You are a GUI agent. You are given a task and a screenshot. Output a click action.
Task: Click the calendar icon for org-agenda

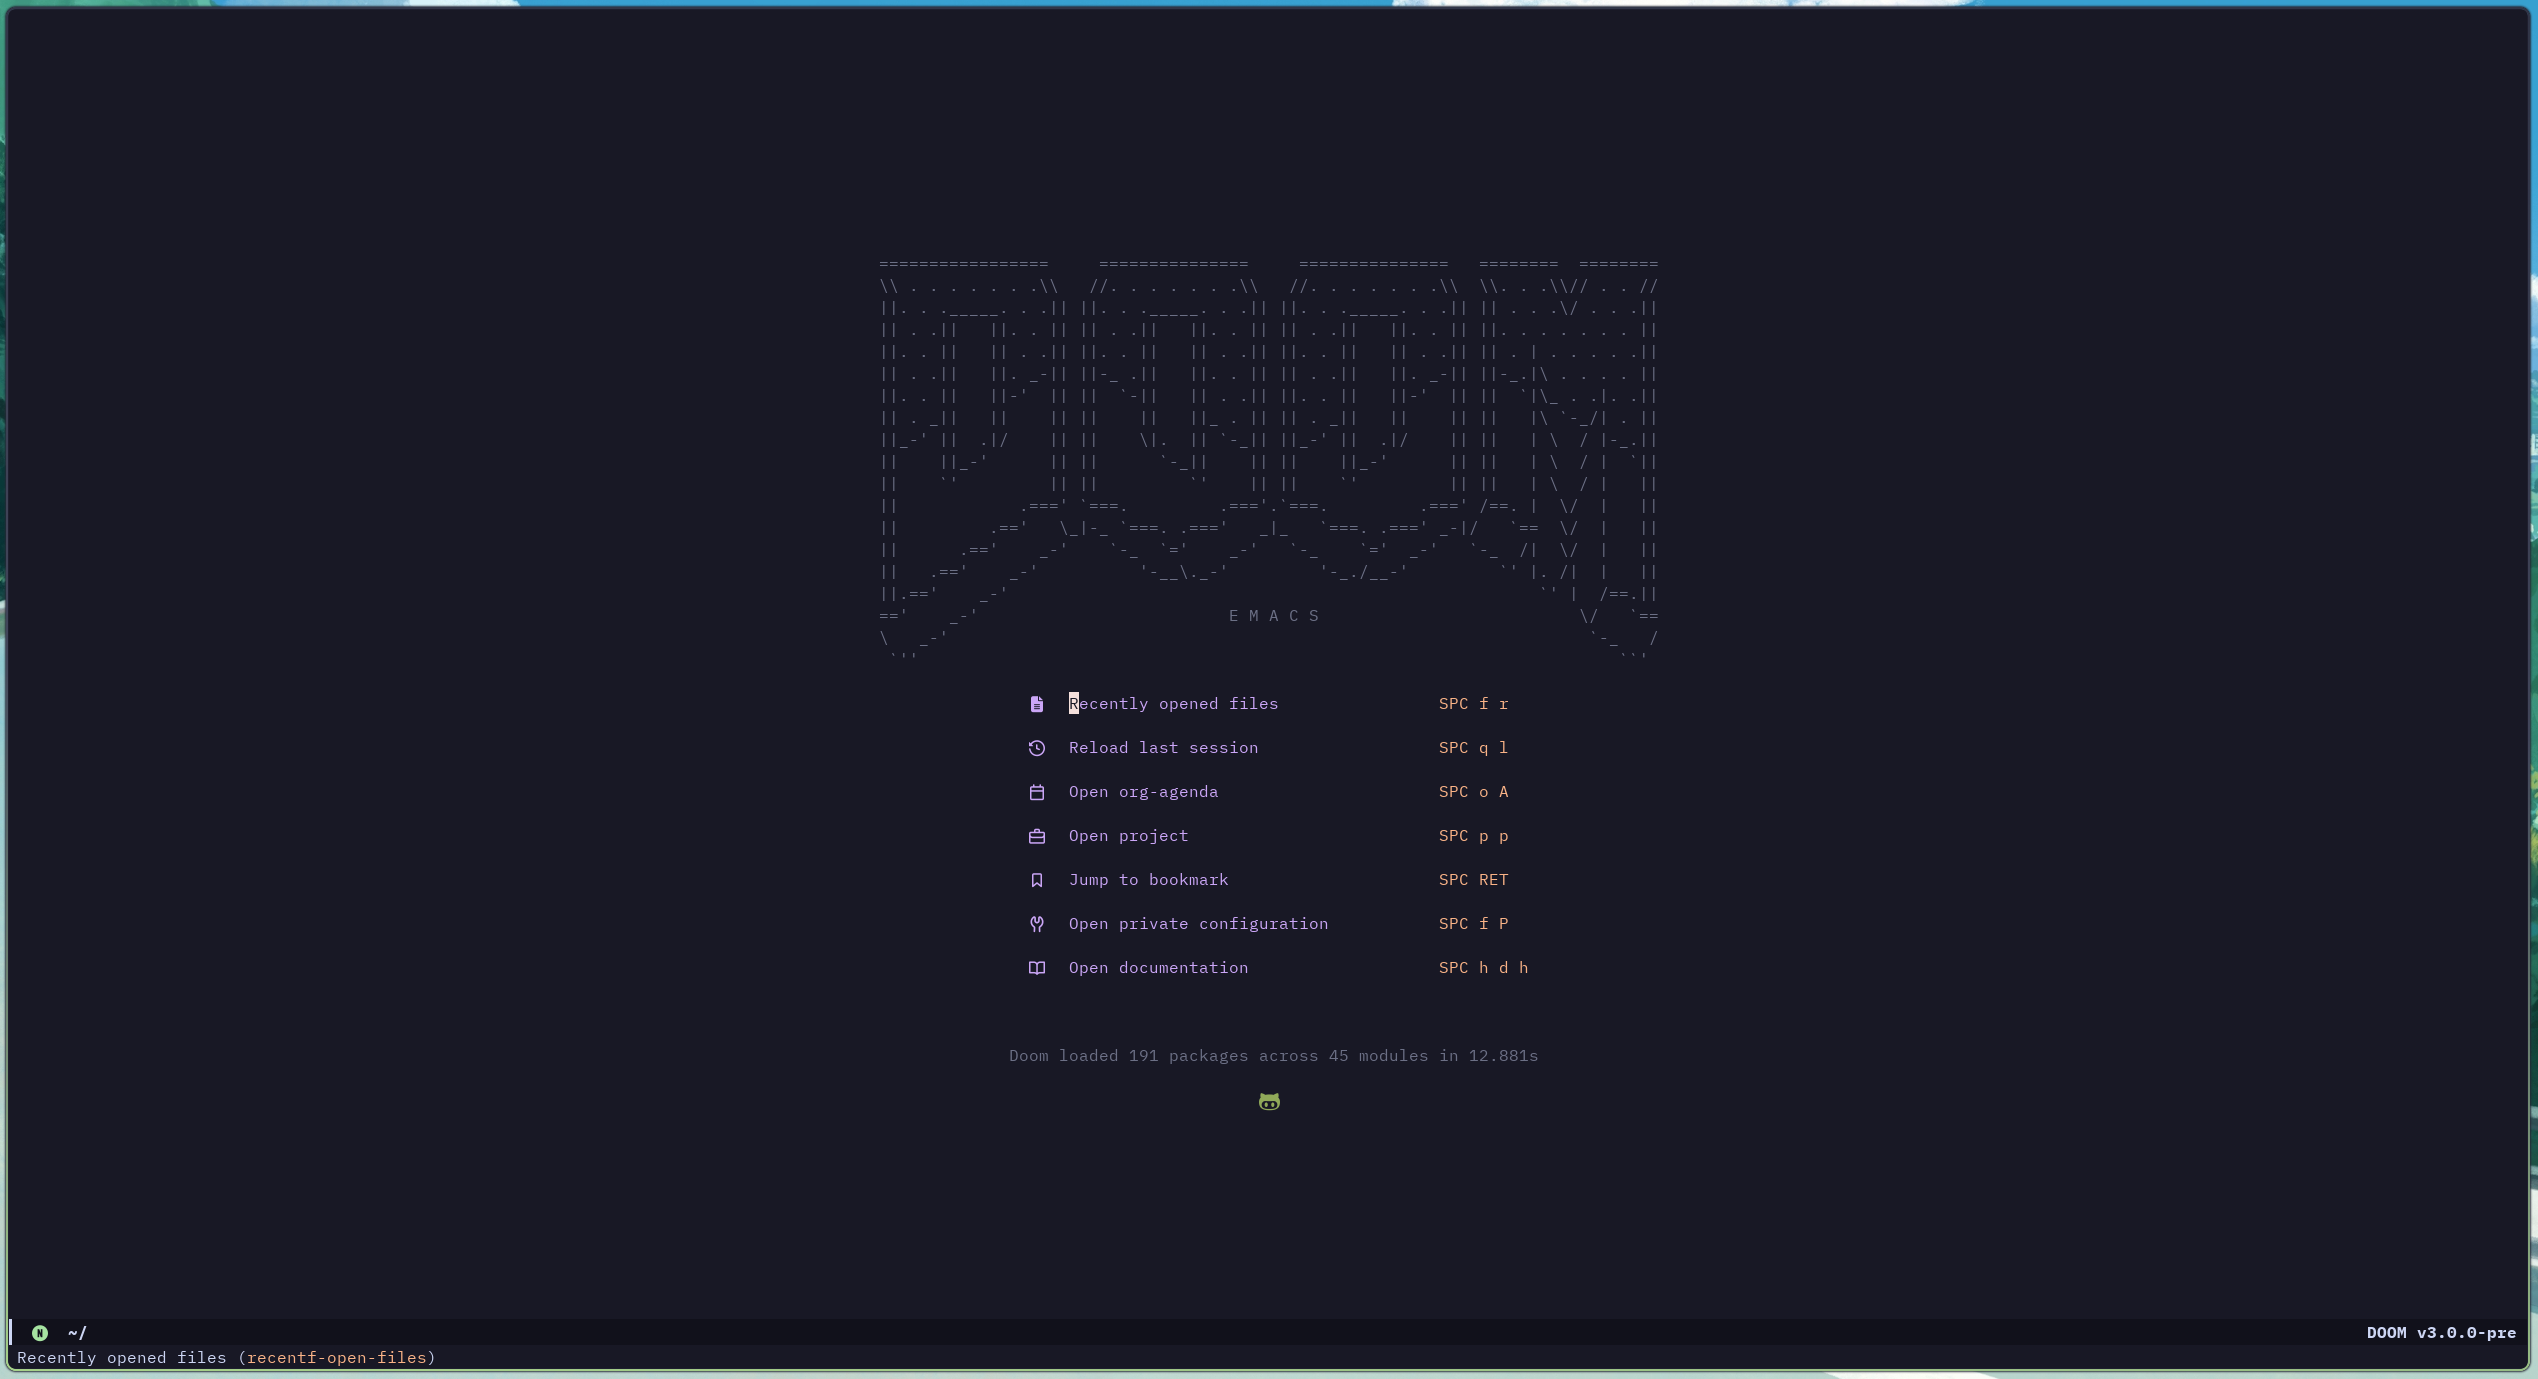[1037, 792]
